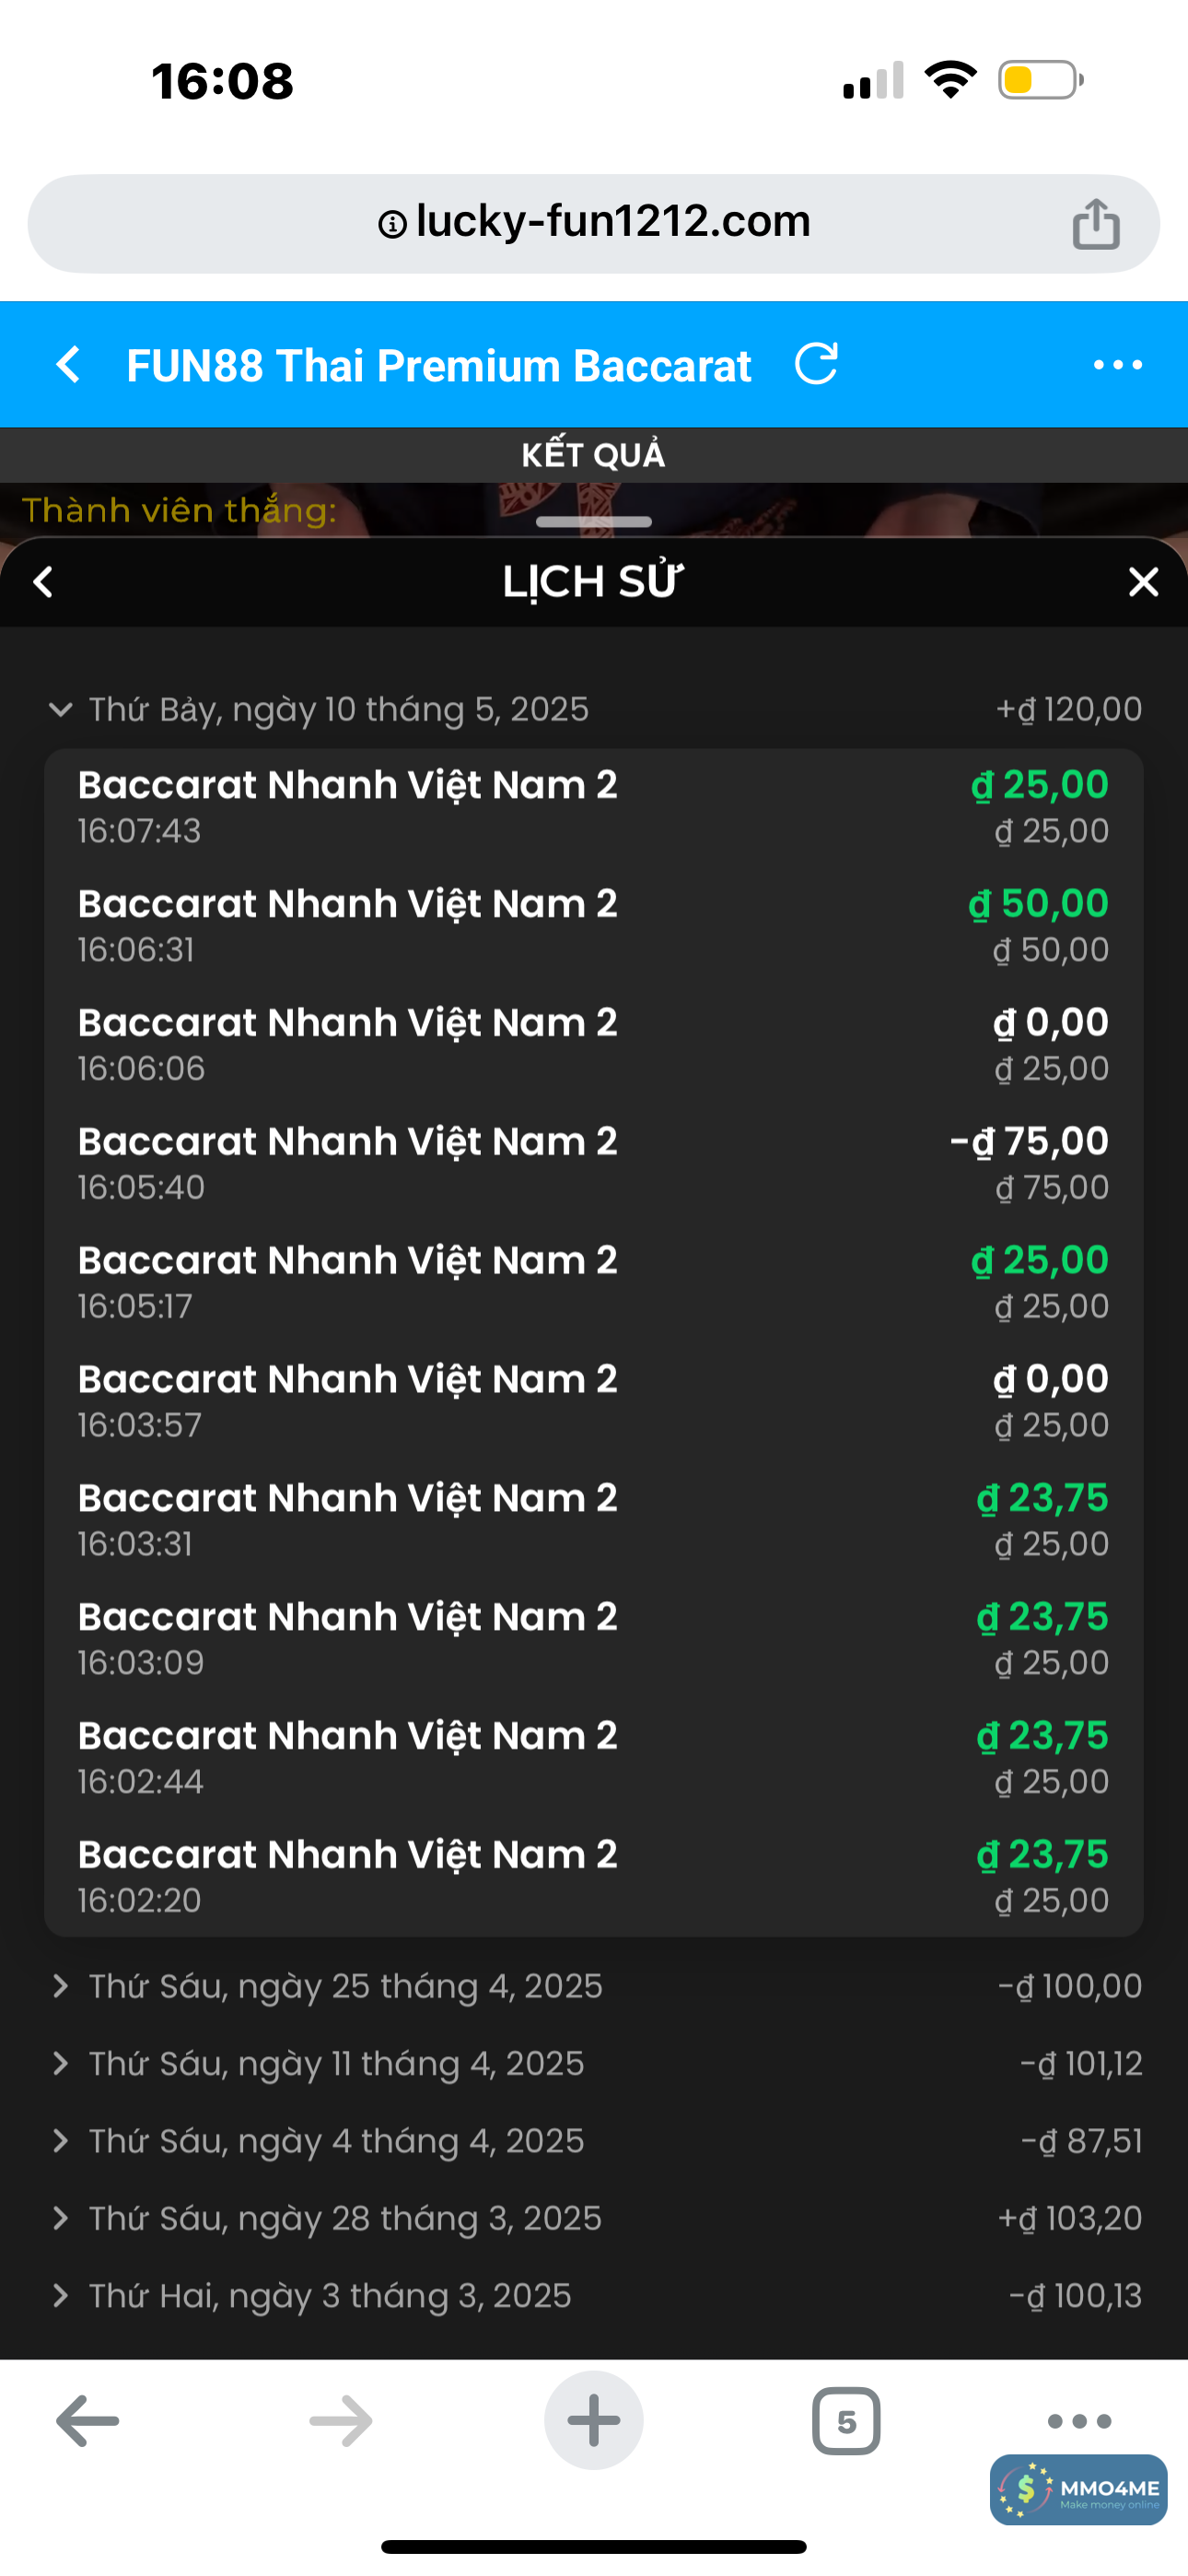Tap the drag handle above Lịch Sử panel
Image resolution: width=1188 pixels, height=2576 pixels.
(593, 522)
